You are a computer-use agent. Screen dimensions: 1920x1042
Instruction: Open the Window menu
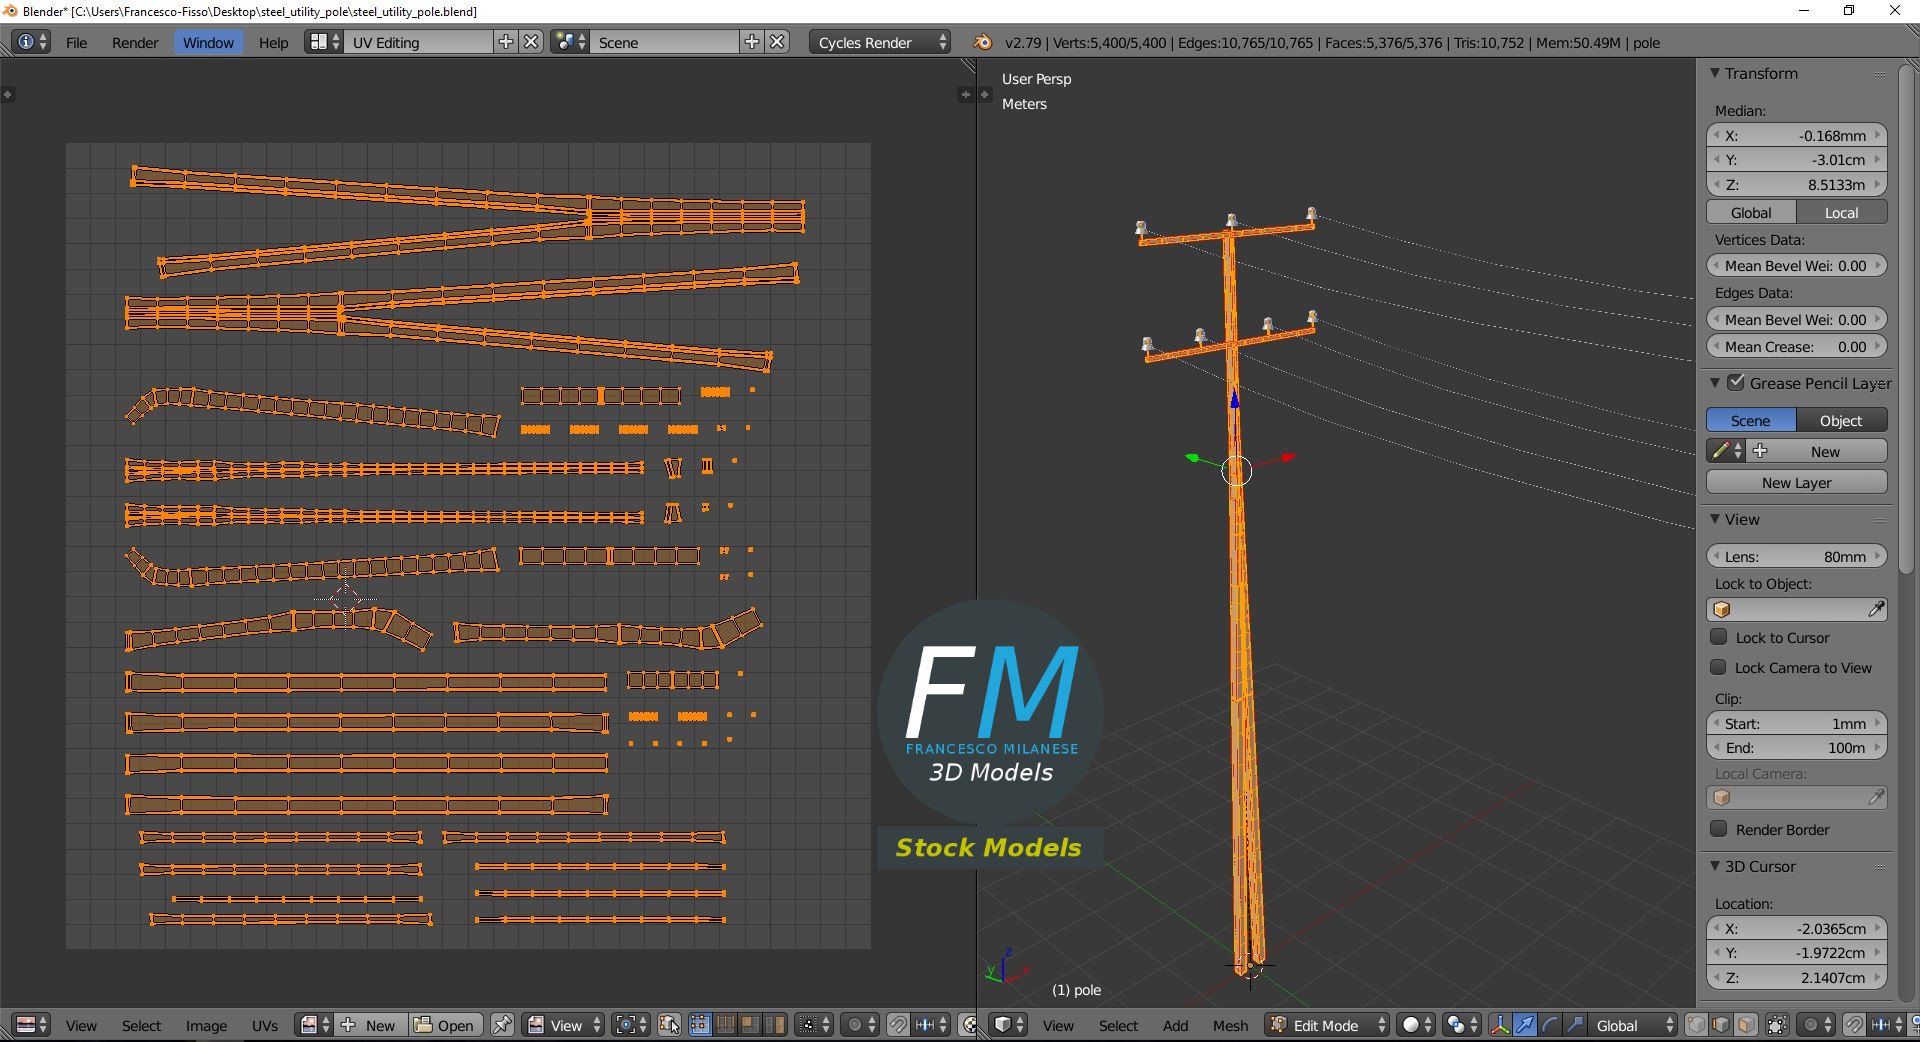tap(208, 42)
